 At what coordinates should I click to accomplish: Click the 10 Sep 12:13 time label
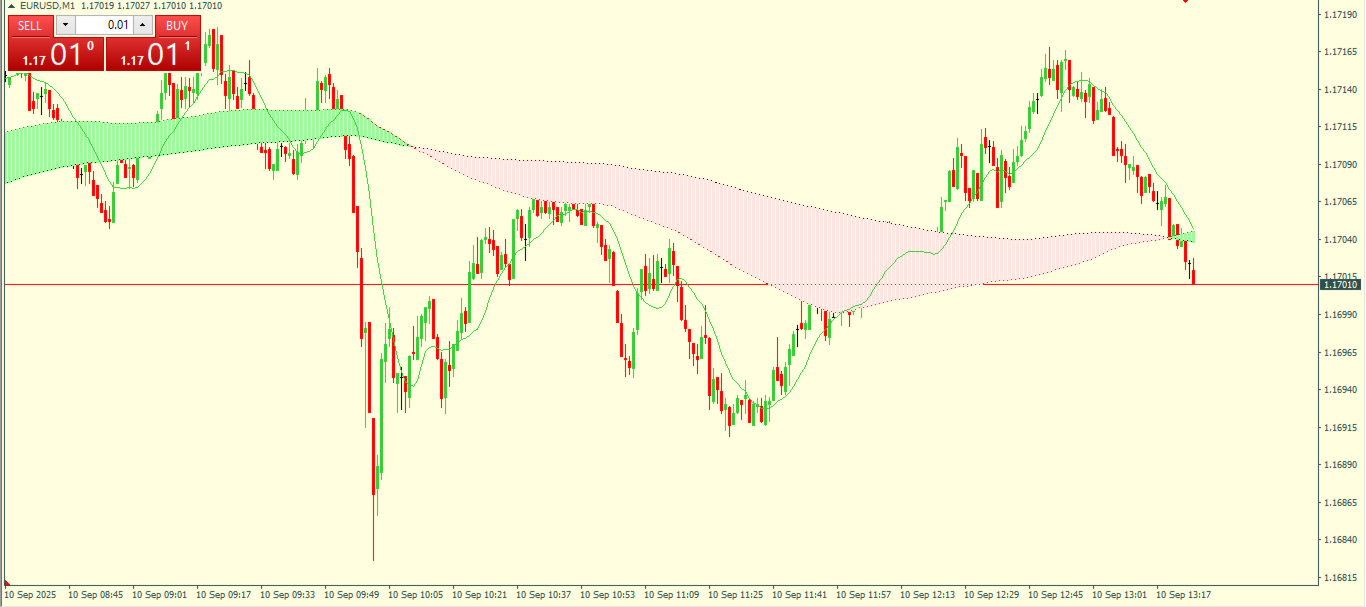tap(928, 595)
